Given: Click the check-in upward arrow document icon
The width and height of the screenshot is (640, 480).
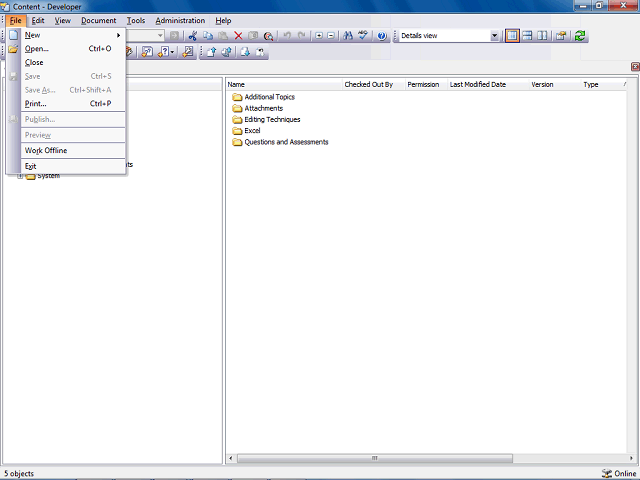Looking at the screenshot, I should click(x=211, y=52).
